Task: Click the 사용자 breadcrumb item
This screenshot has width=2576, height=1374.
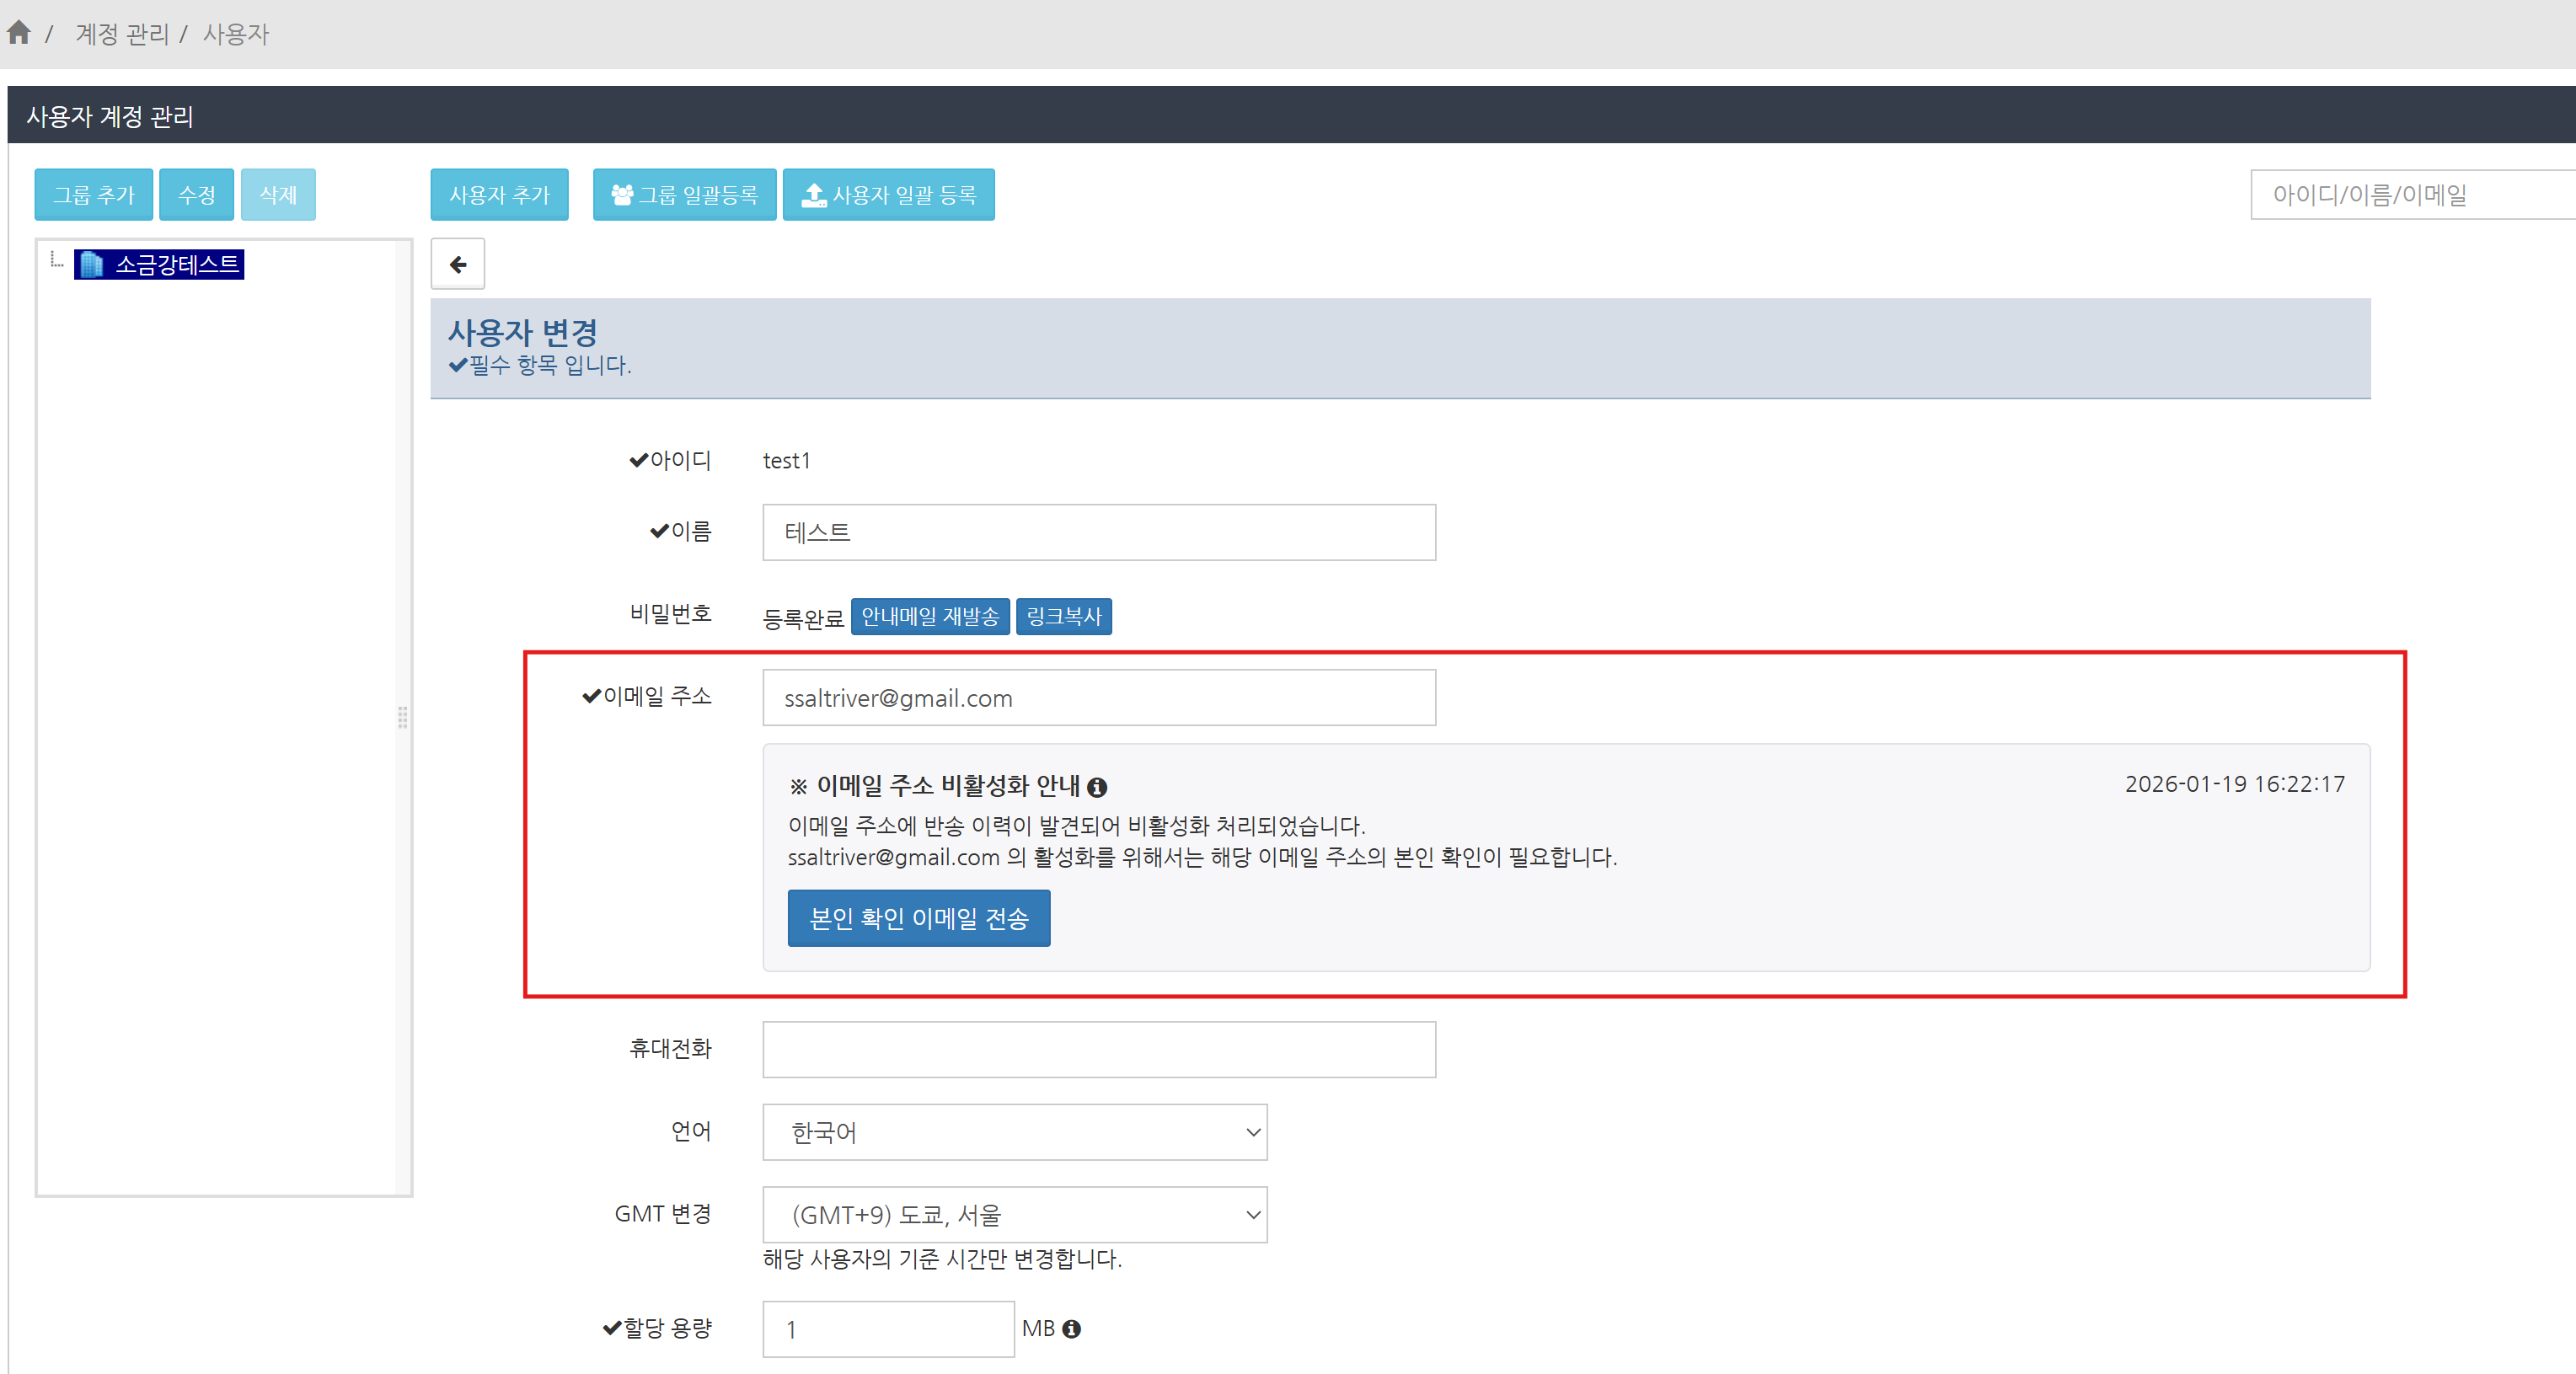Action: tap(236, 34)
